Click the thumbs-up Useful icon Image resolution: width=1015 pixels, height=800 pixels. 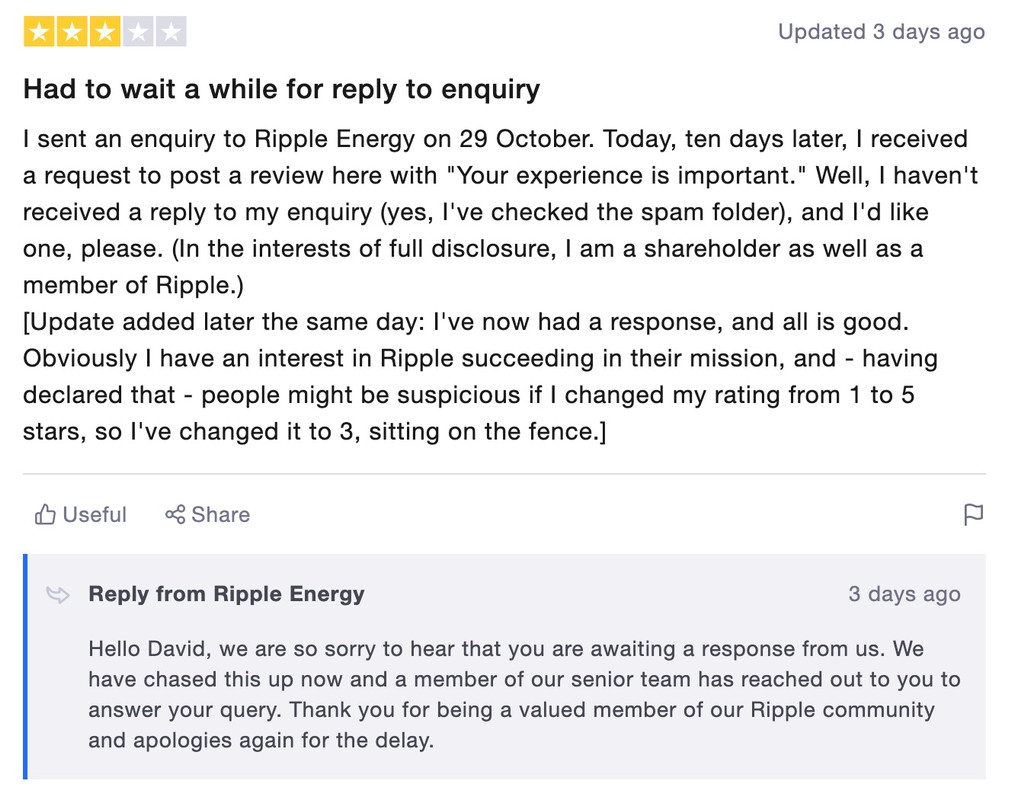(45, 515)
